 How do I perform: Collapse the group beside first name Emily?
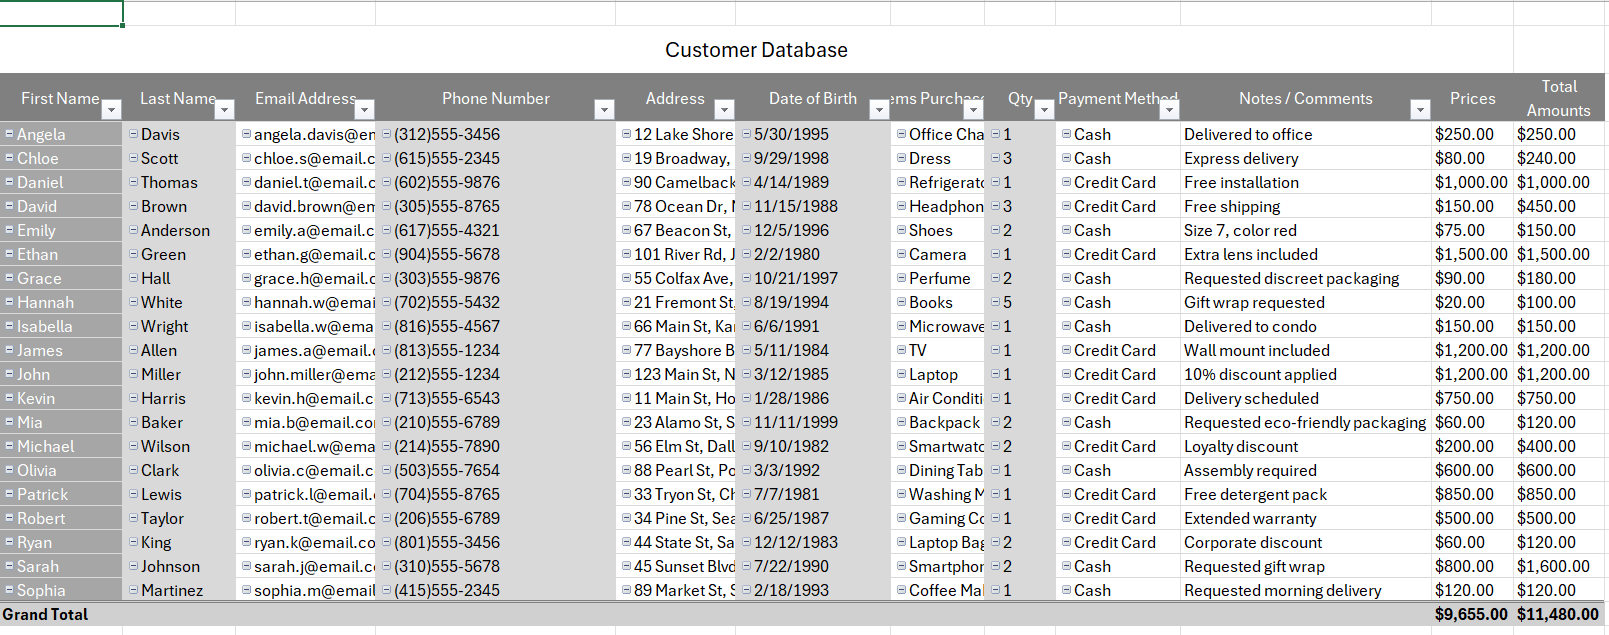(x=9, y=229)
